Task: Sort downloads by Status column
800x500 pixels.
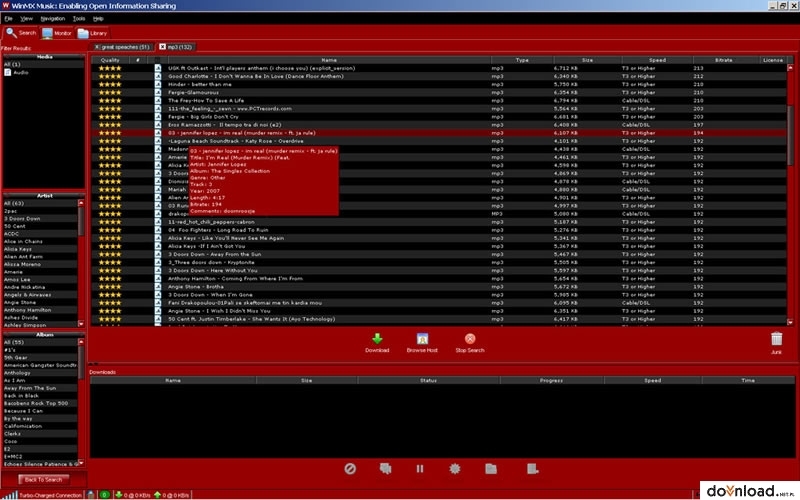Action: (x=428, y=380)
